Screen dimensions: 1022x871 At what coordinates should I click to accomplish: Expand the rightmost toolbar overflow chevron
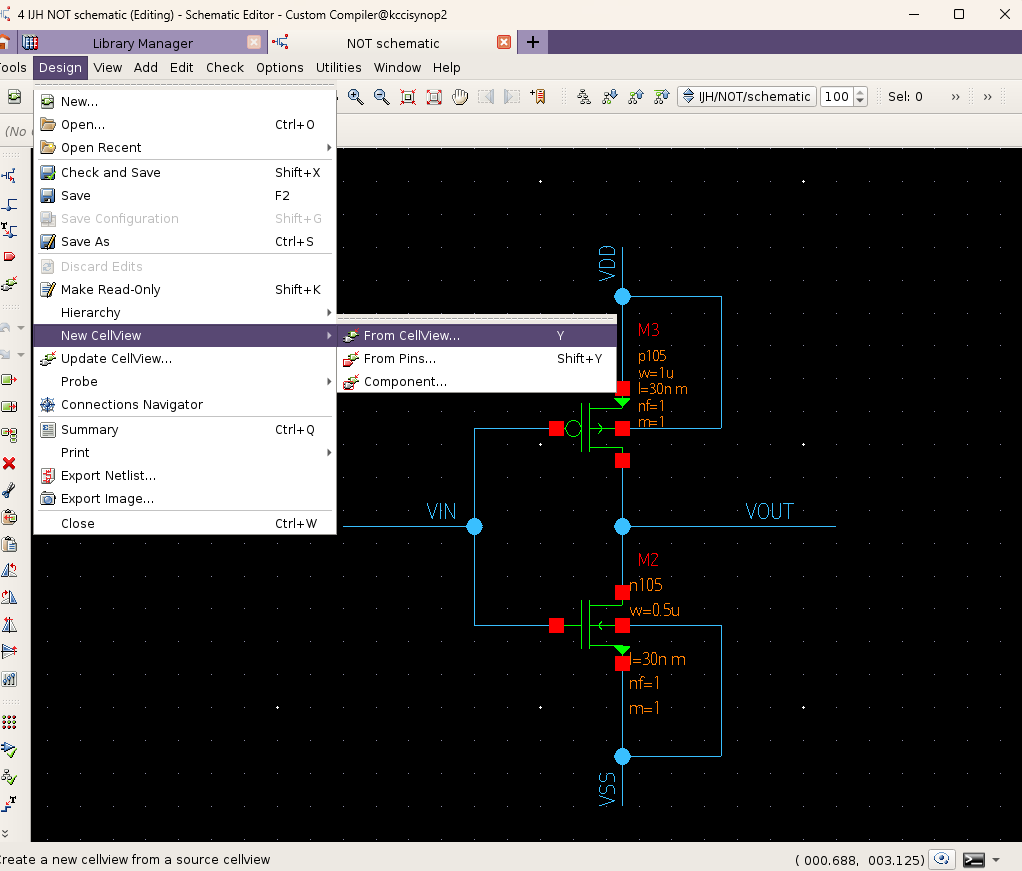pyautogui.click(x=987, y=97)
